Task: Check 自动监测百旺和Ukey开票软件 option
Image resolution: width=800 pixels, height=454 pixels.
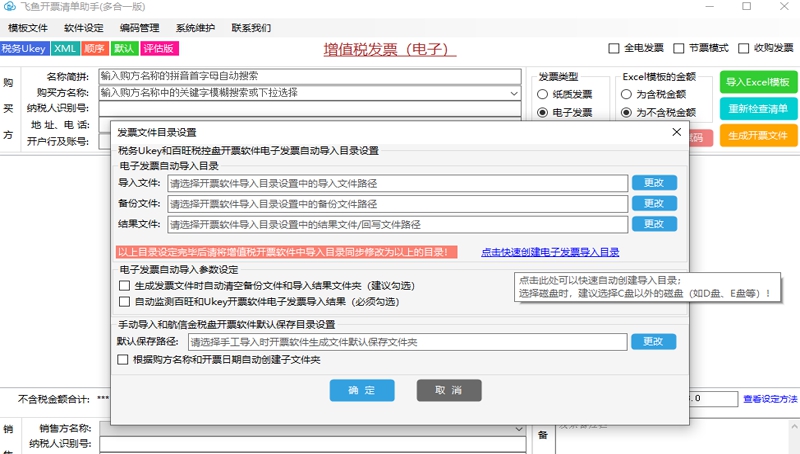Action: click(124, 302)
